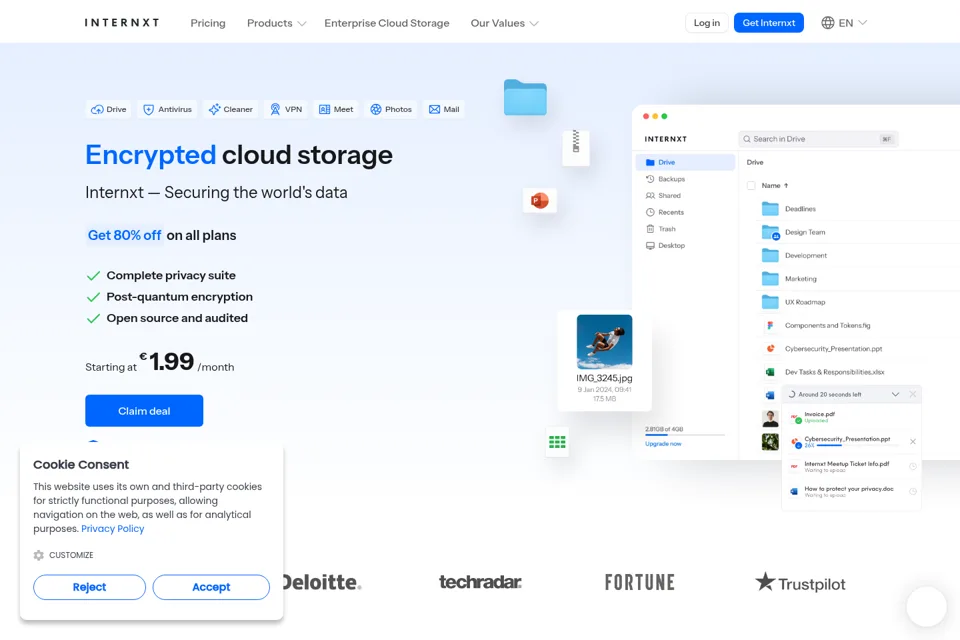Open the Cleaner product chip
The width and height of the screenshot is (960, 640).
click(x=230, y=109)
